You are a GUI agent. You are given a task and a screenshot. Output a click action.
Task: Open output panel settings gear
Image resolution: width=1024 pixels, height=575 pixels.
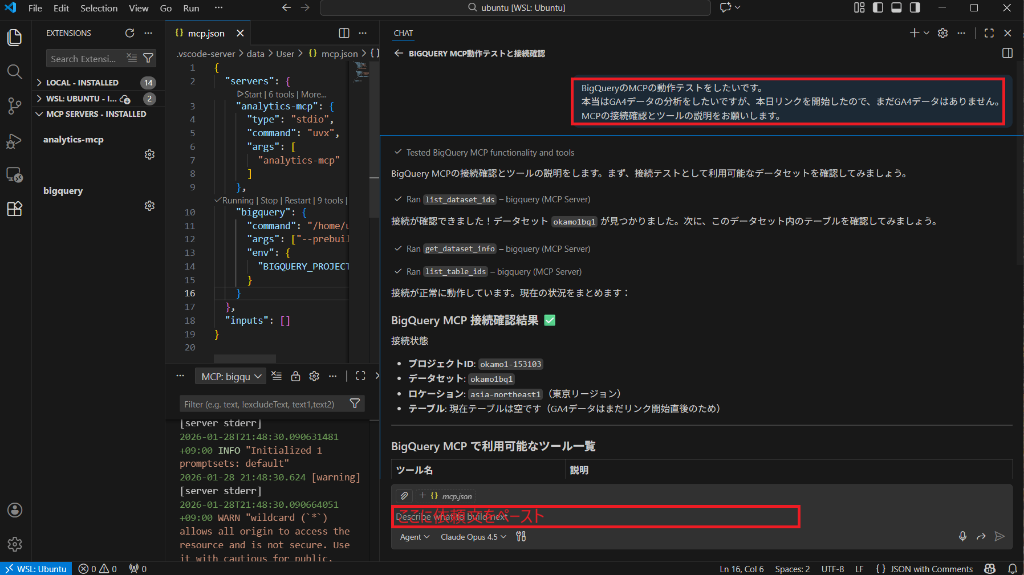[314, 376]
